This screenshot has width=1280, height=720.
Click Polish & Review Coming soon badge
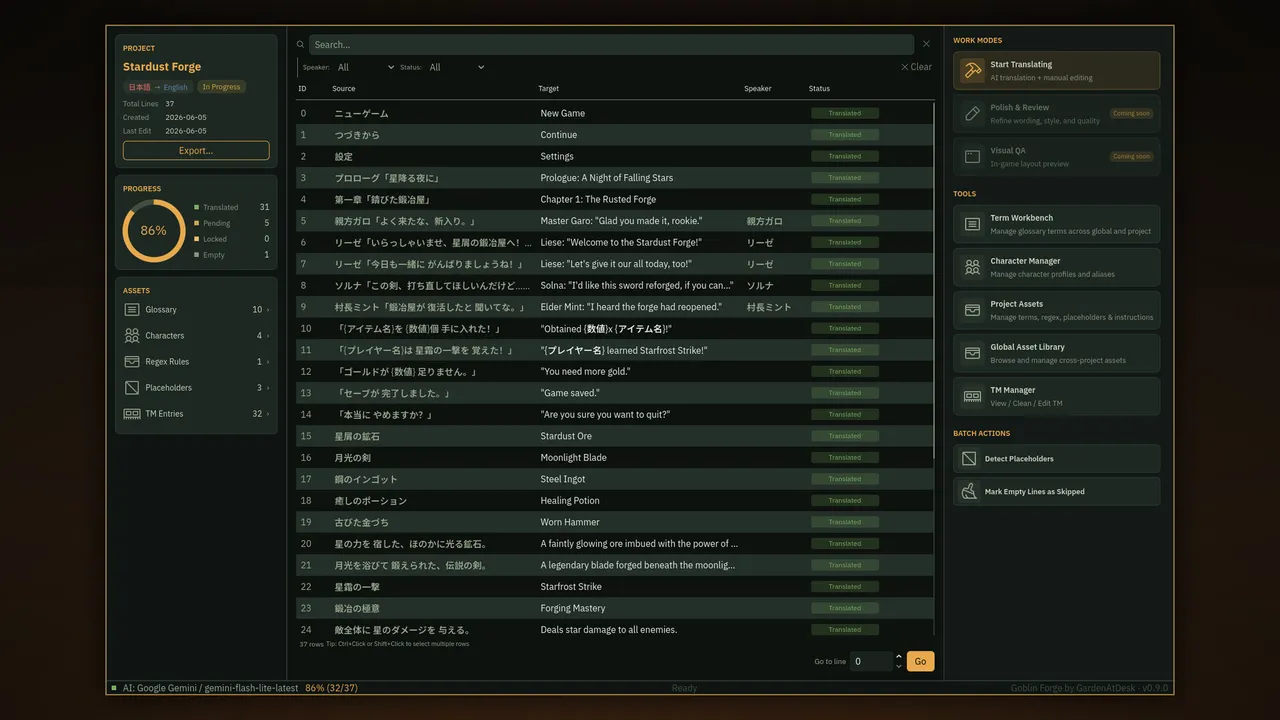(1131, 113)
